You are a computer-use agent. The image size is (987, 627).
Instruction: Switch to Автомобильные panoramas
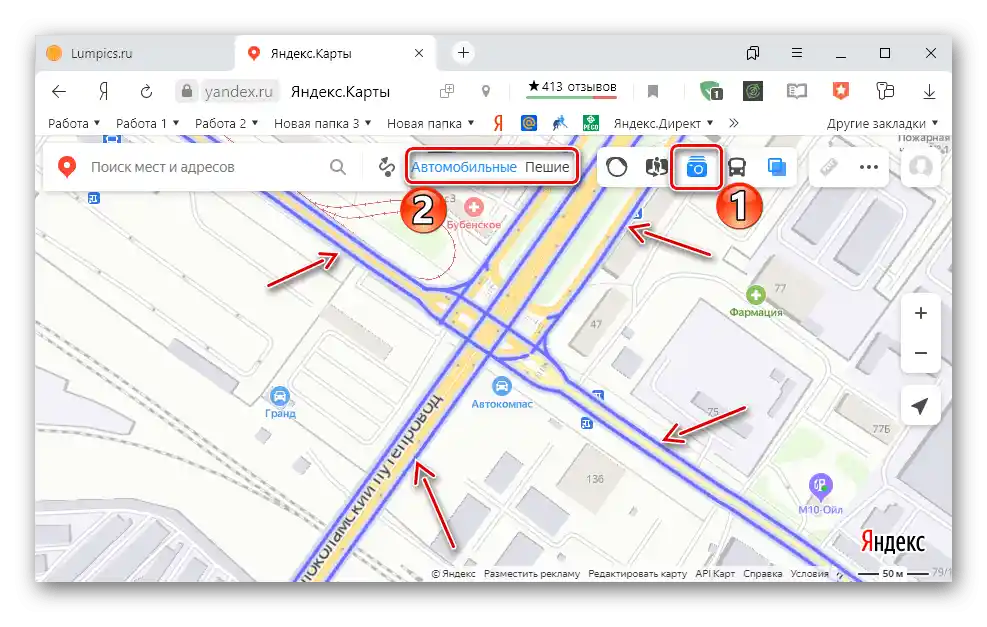[x=464, y=167]
